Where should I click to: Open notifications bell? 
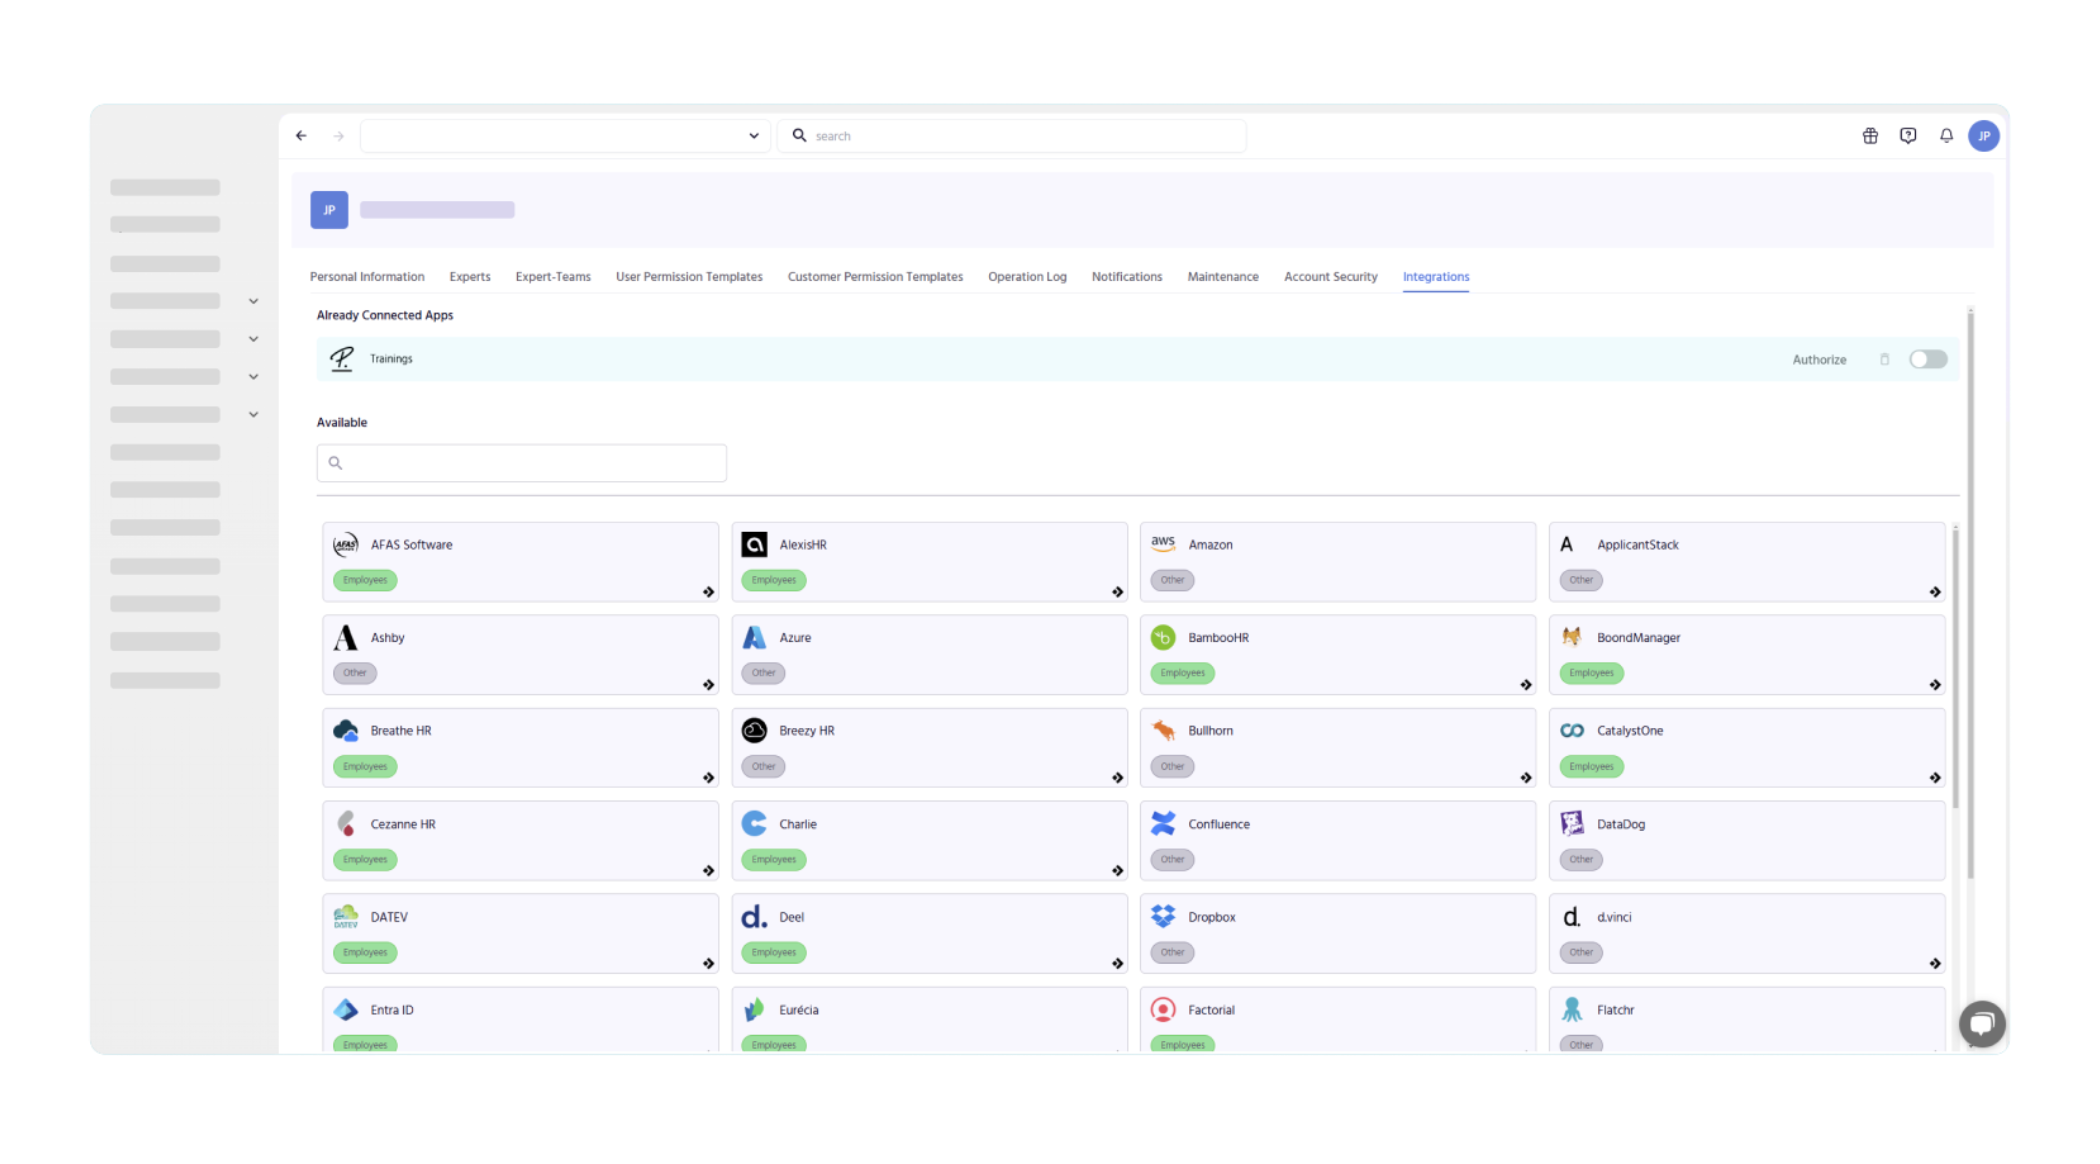(x=1946, y=136)
